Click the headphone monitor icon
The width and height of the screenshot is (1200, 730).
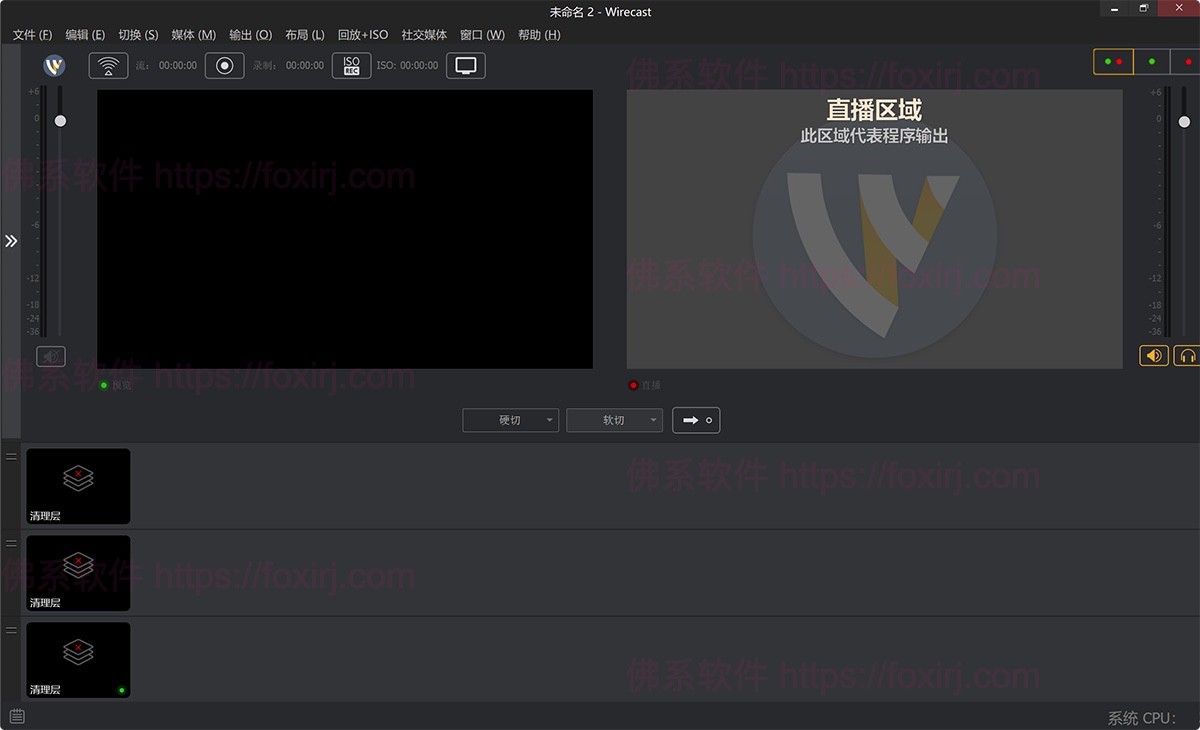tap(1186, 355)
